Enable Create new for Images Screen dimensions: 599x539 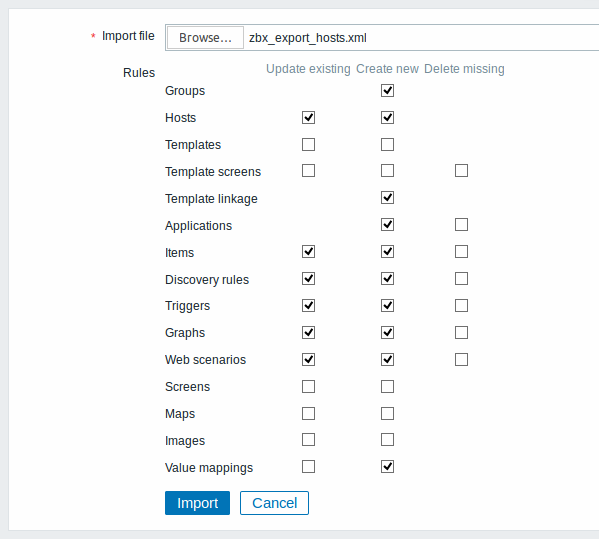(x=387, y=440)
